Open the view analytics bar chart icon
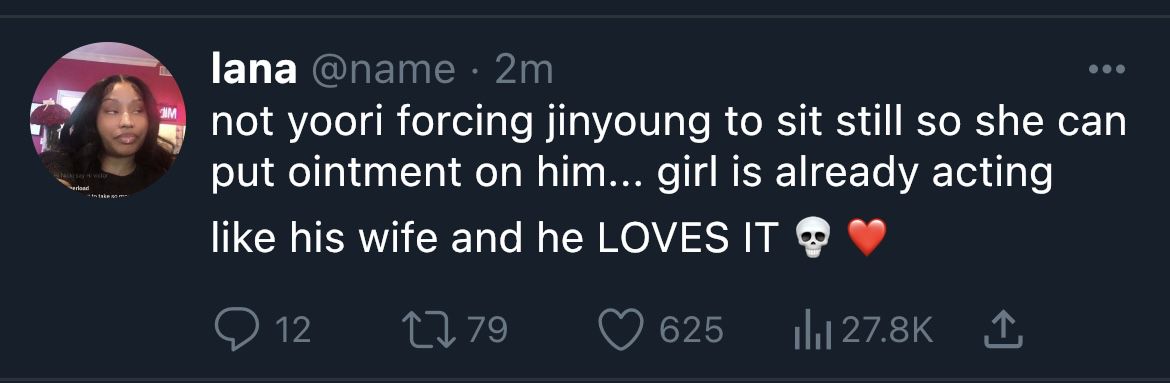The width and height of the screenshot is (1170, 383). tap(813, 331)
